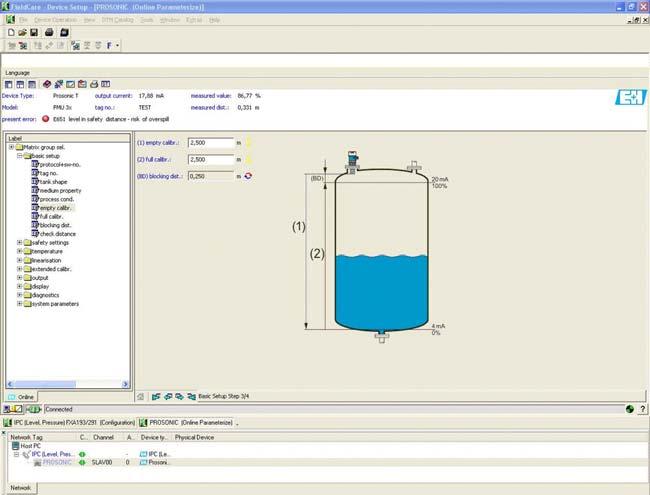Click the Save floppy disk icon
650x495 pixels.
[34, 32]
